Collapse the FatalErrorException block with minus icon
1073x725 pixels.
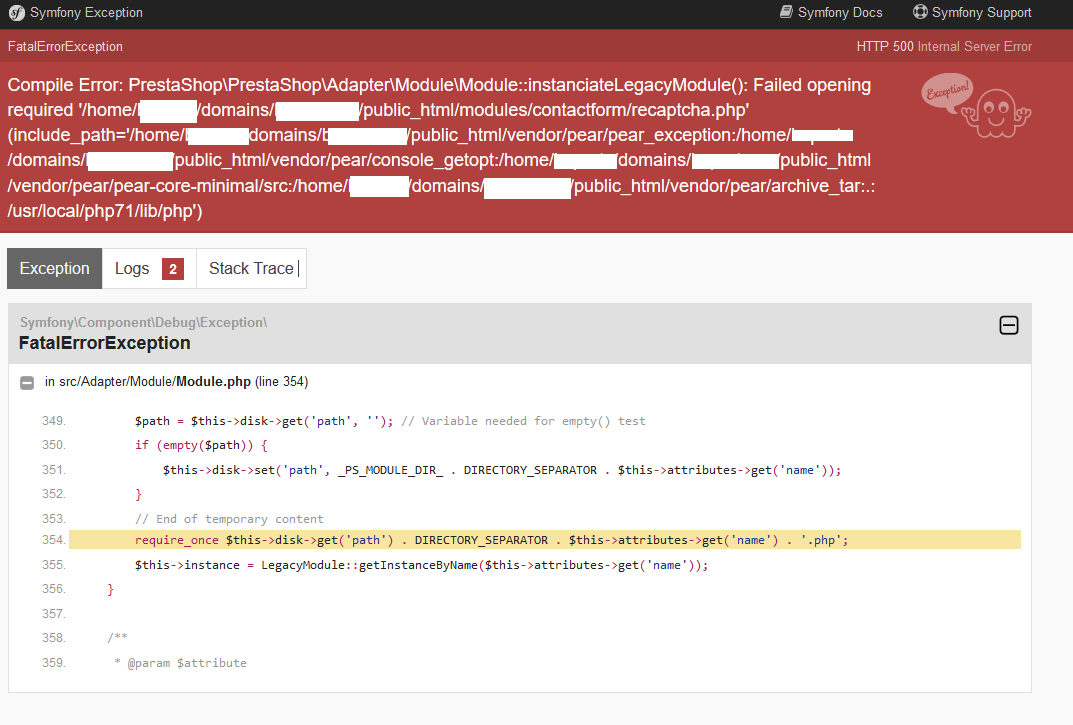click(x=1009, y=325)
